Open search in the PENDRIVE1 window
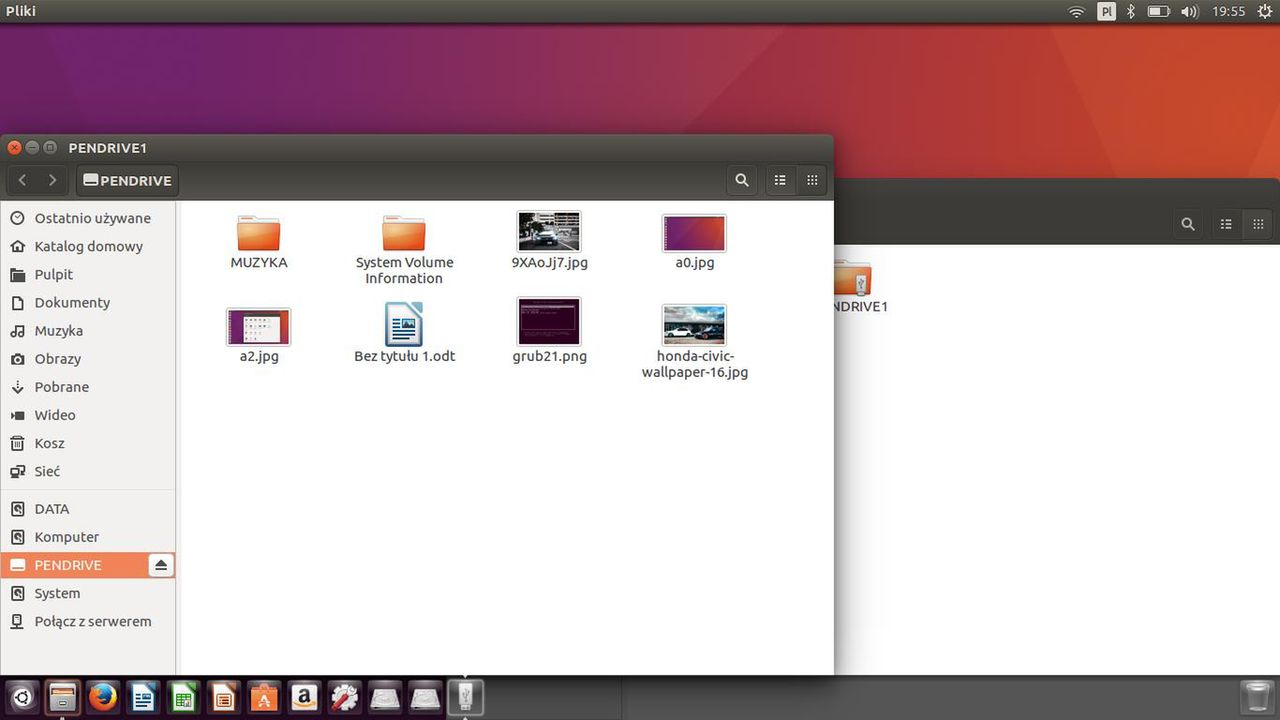 coord(742,180)
